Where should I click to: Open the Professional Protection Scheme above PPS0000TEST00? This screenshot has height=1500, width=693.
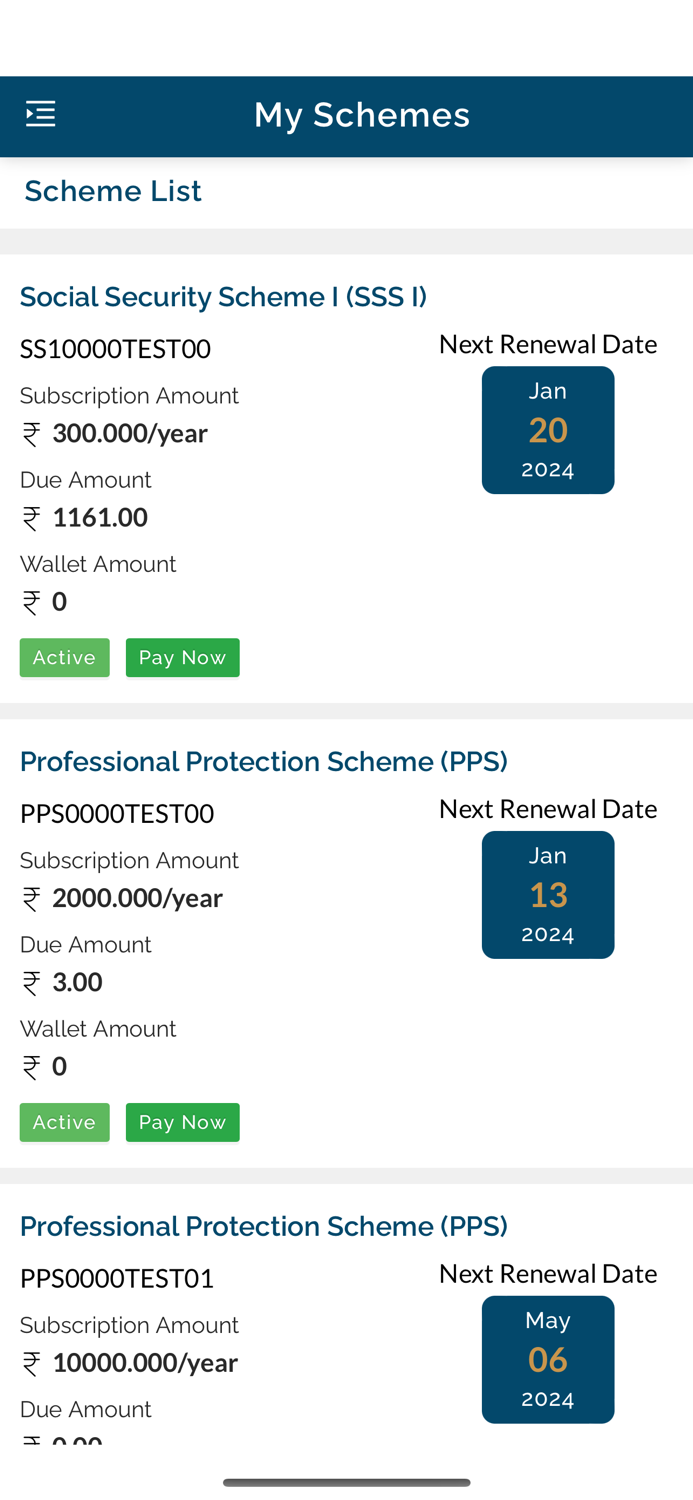[x=264, y=762]
